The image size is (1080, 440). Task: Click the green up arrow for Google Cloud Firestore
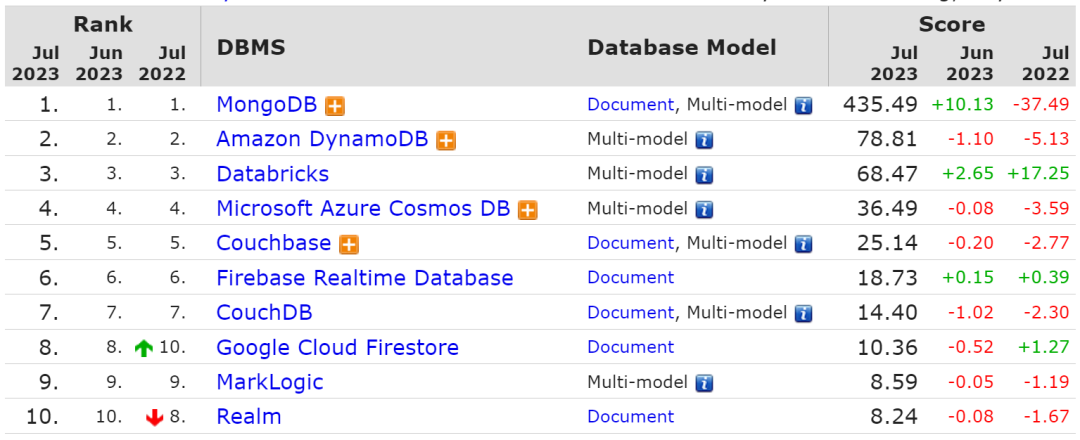click(x=144, y=349)
